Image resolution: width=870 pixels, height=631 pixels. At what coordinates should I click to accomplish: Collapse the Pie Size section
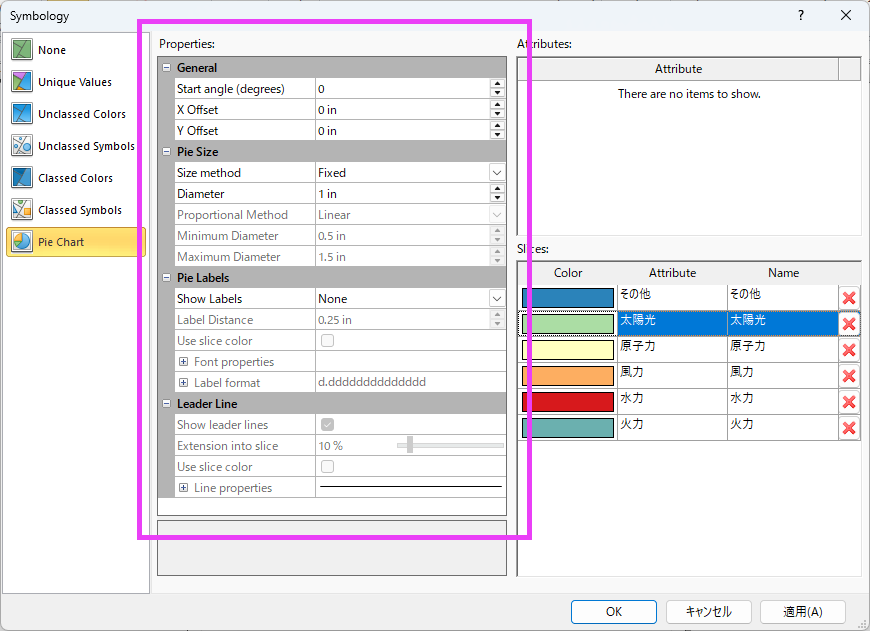(166, 152)
